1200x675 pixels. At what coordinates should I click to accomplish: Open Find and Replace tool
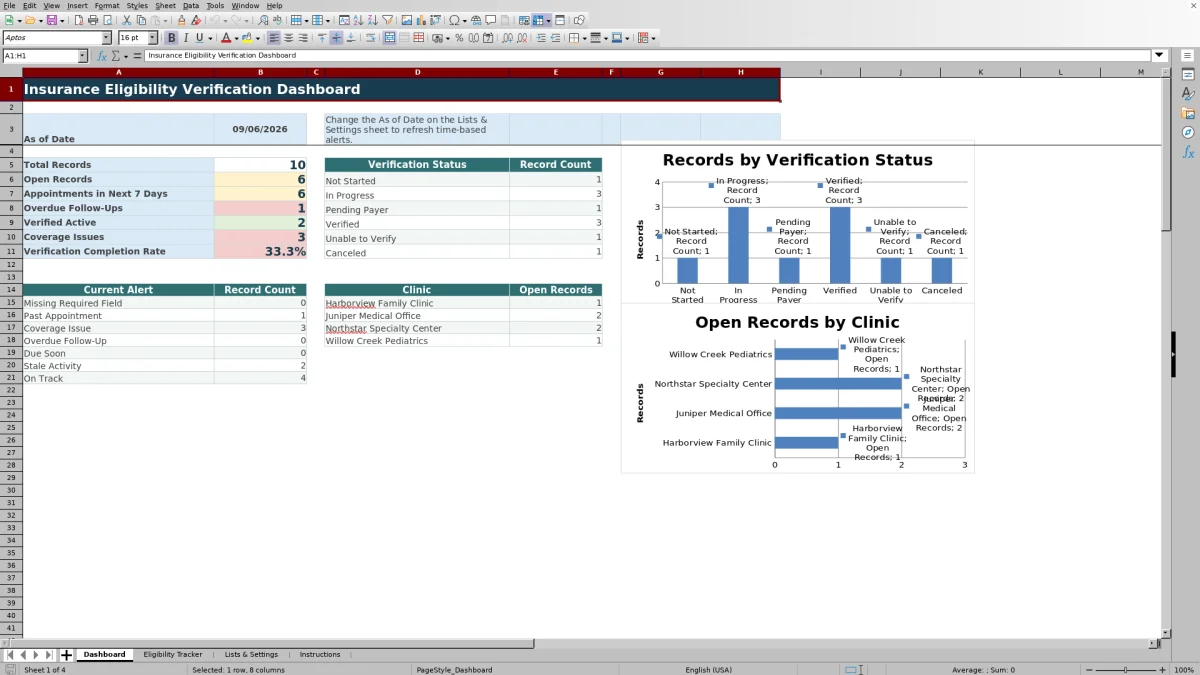click(x=263, y=20)
